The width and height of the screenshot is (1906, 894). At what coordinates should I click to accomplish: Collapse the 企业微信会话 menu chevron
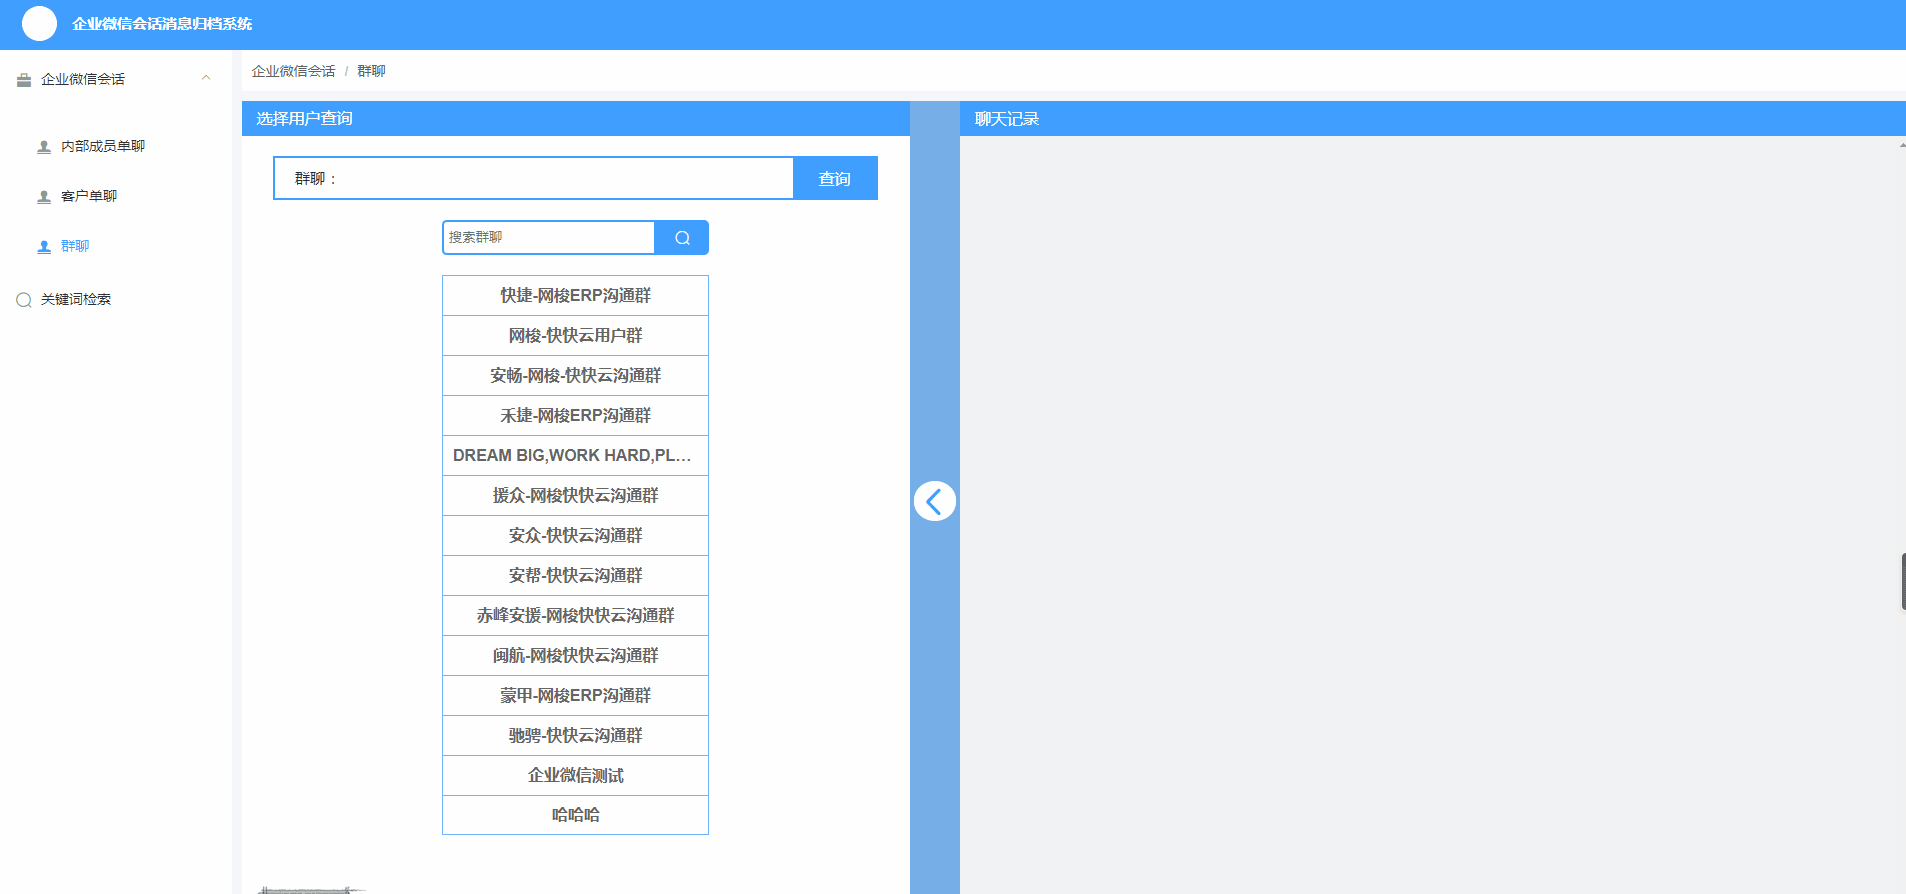[x=206, y=78]
